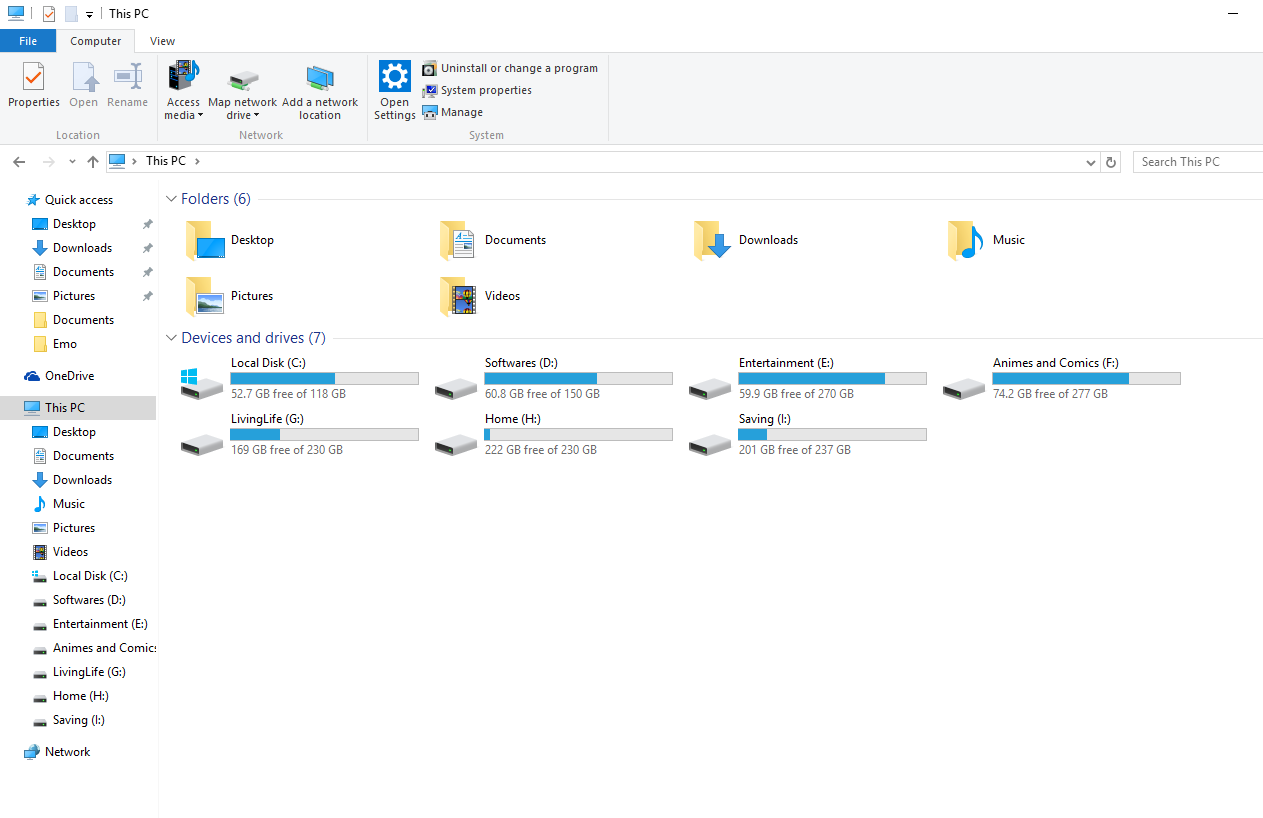Image resolution: width=1263 pixels, height=818 pixels.
Task: Select Network in the navigation pane
Action: [67, 752]
